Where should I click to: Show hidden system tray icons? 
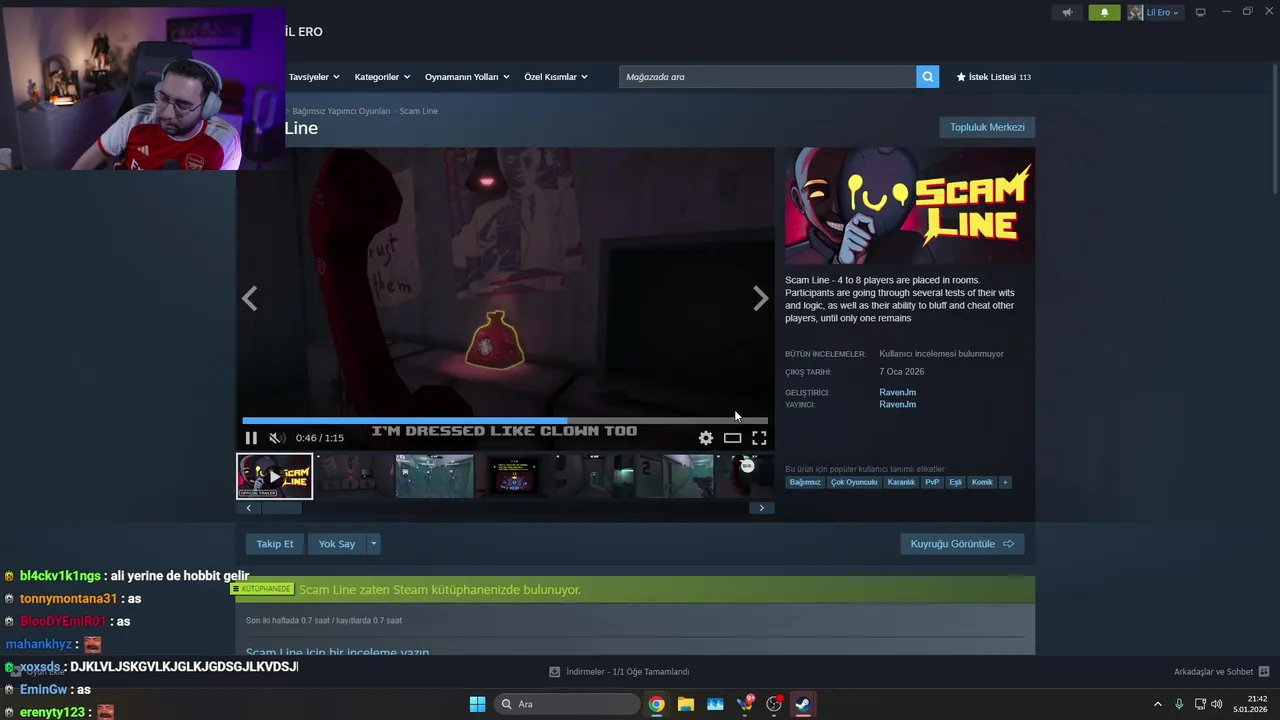point(1158,704)
